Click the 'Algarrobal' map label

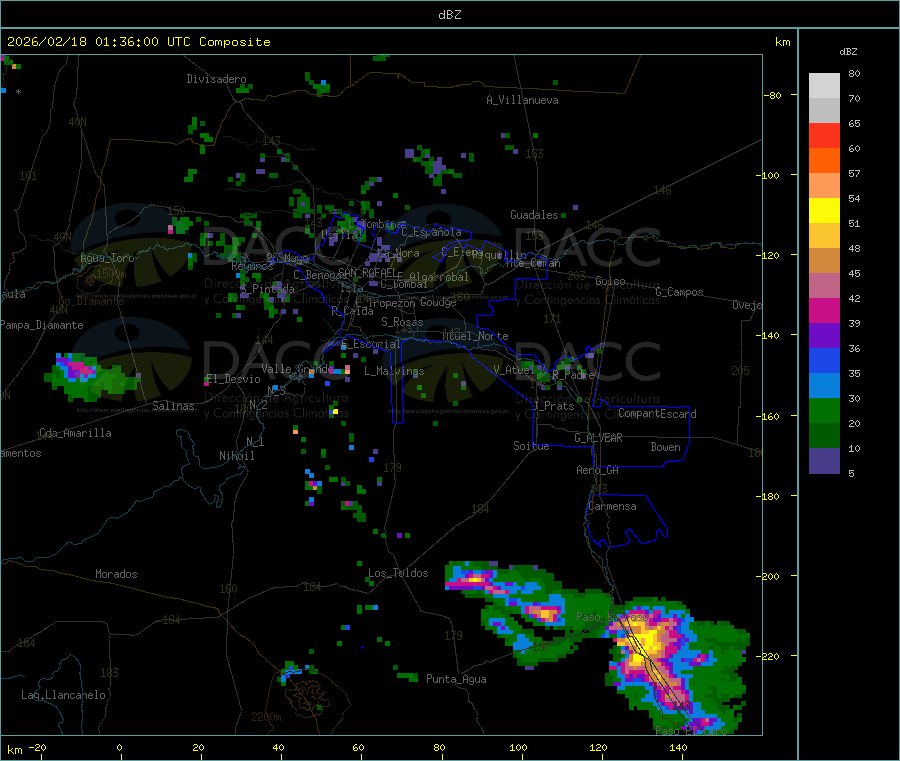[x=439, y=277]
